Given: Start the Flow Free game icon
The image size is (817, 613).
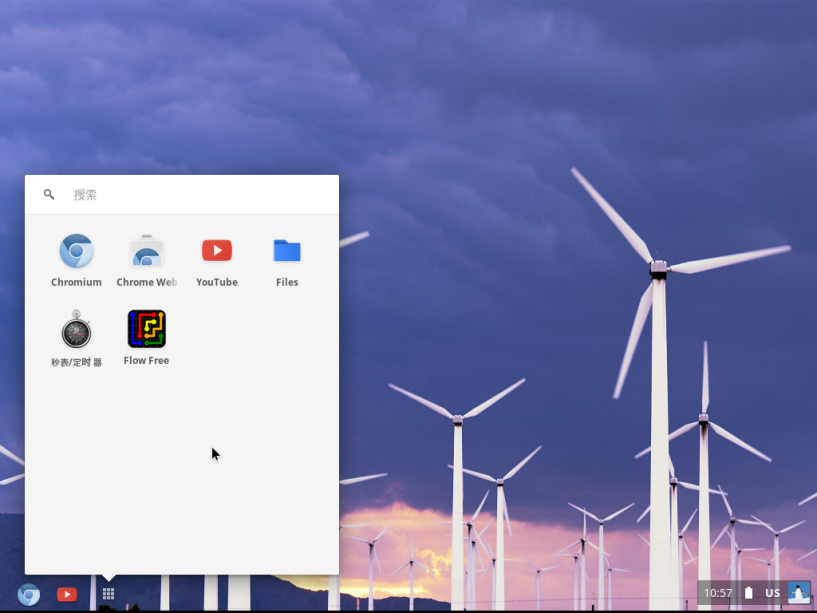Looking at the screenshot, I should tap(146, 329).
